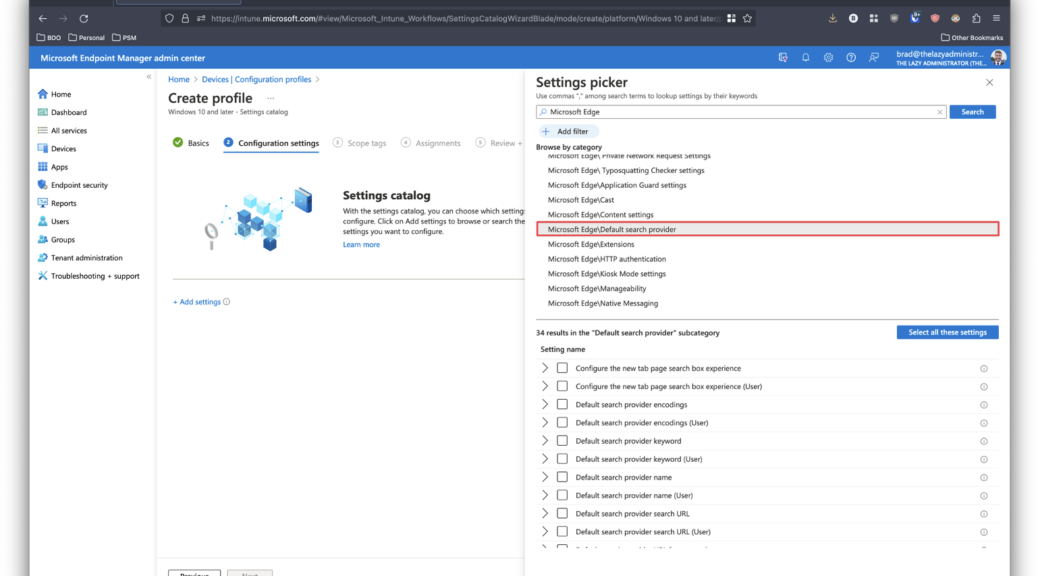Go back using browser back arrow

tap(42, 19)
